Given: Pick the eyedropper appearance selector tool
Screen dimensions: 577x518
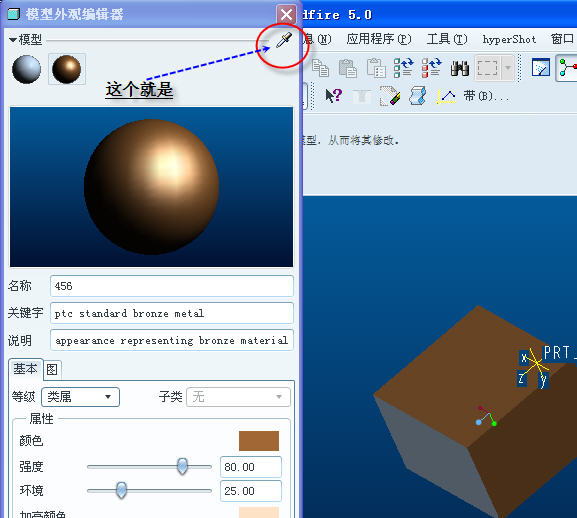Looking at the screenshot, I should click(x=284, y=40).
